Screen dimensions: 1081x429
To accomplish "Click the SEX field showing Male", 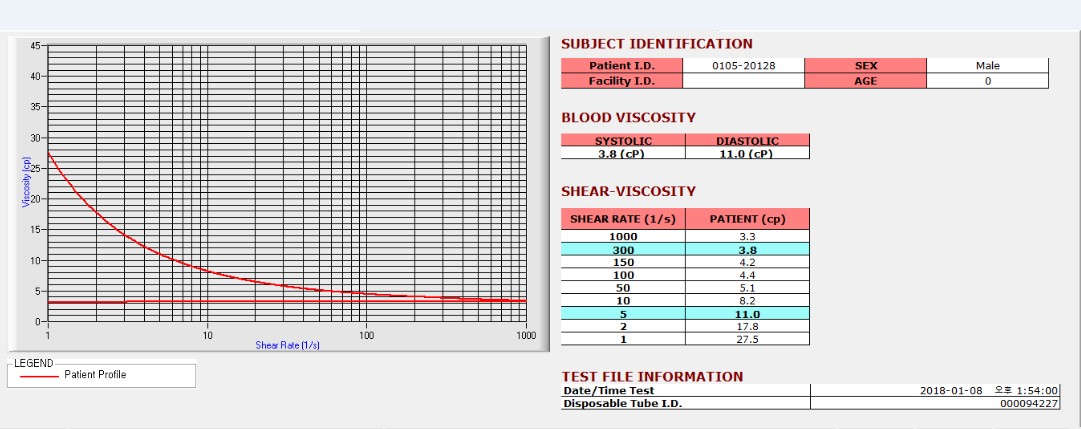I will tap(987, 66).
